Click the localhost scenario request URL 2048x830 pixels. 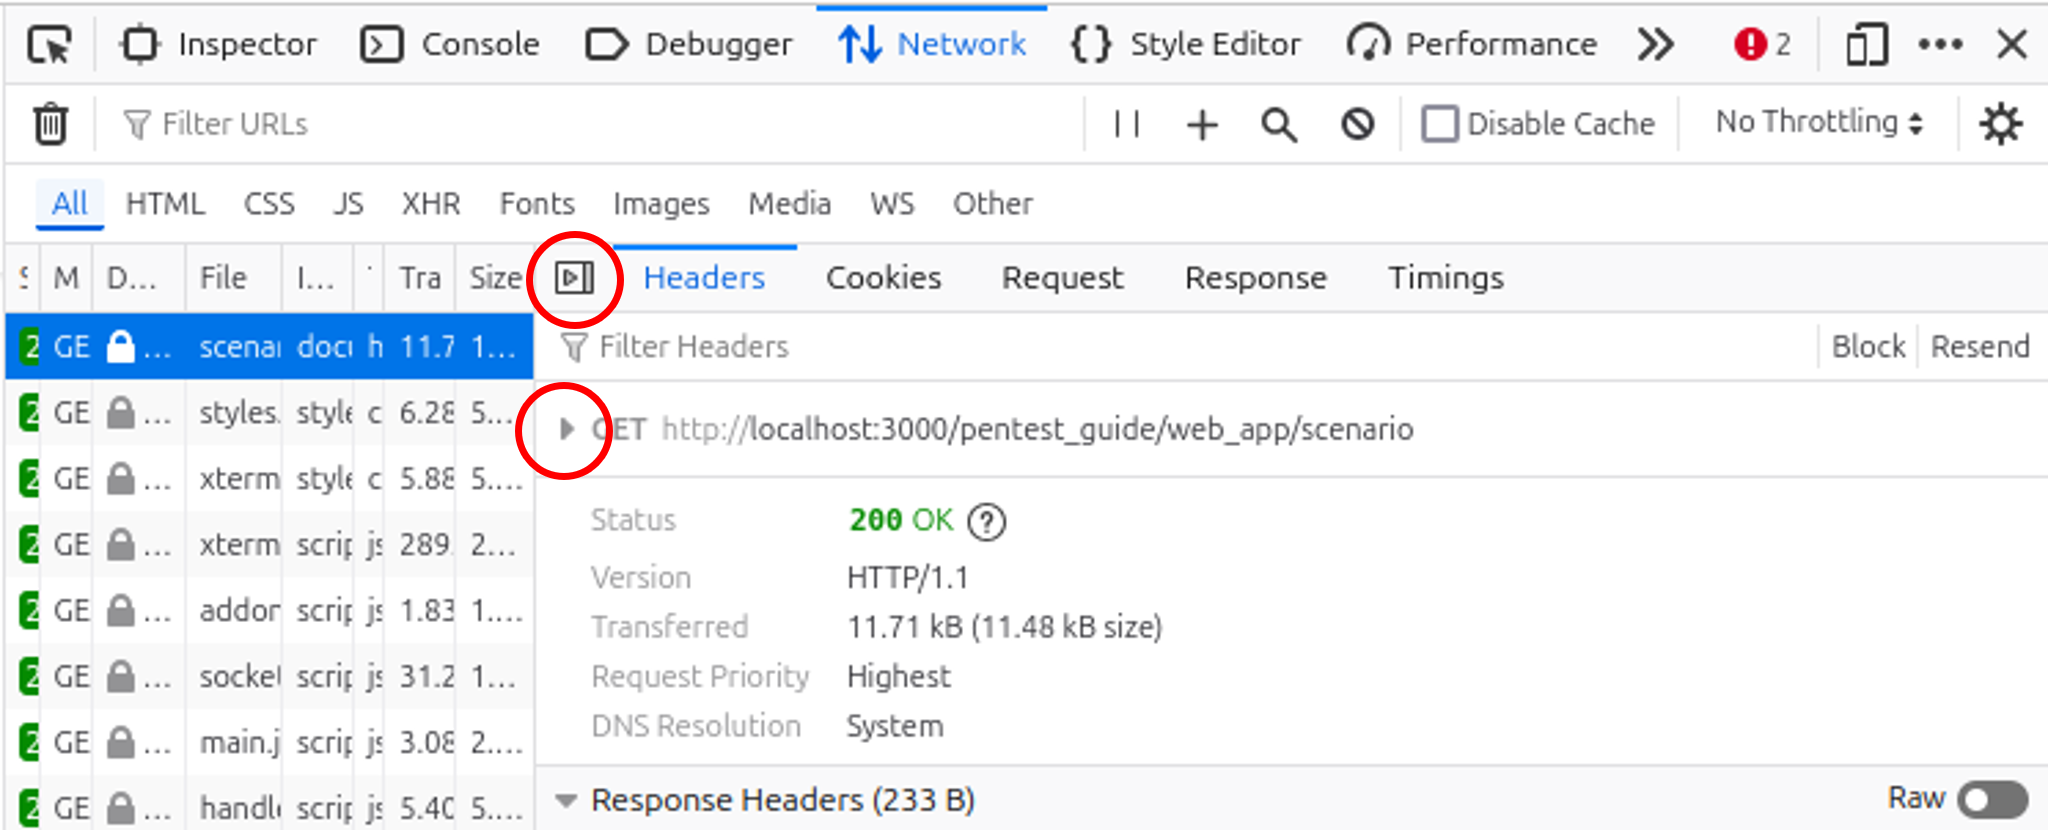[1037, 429]
